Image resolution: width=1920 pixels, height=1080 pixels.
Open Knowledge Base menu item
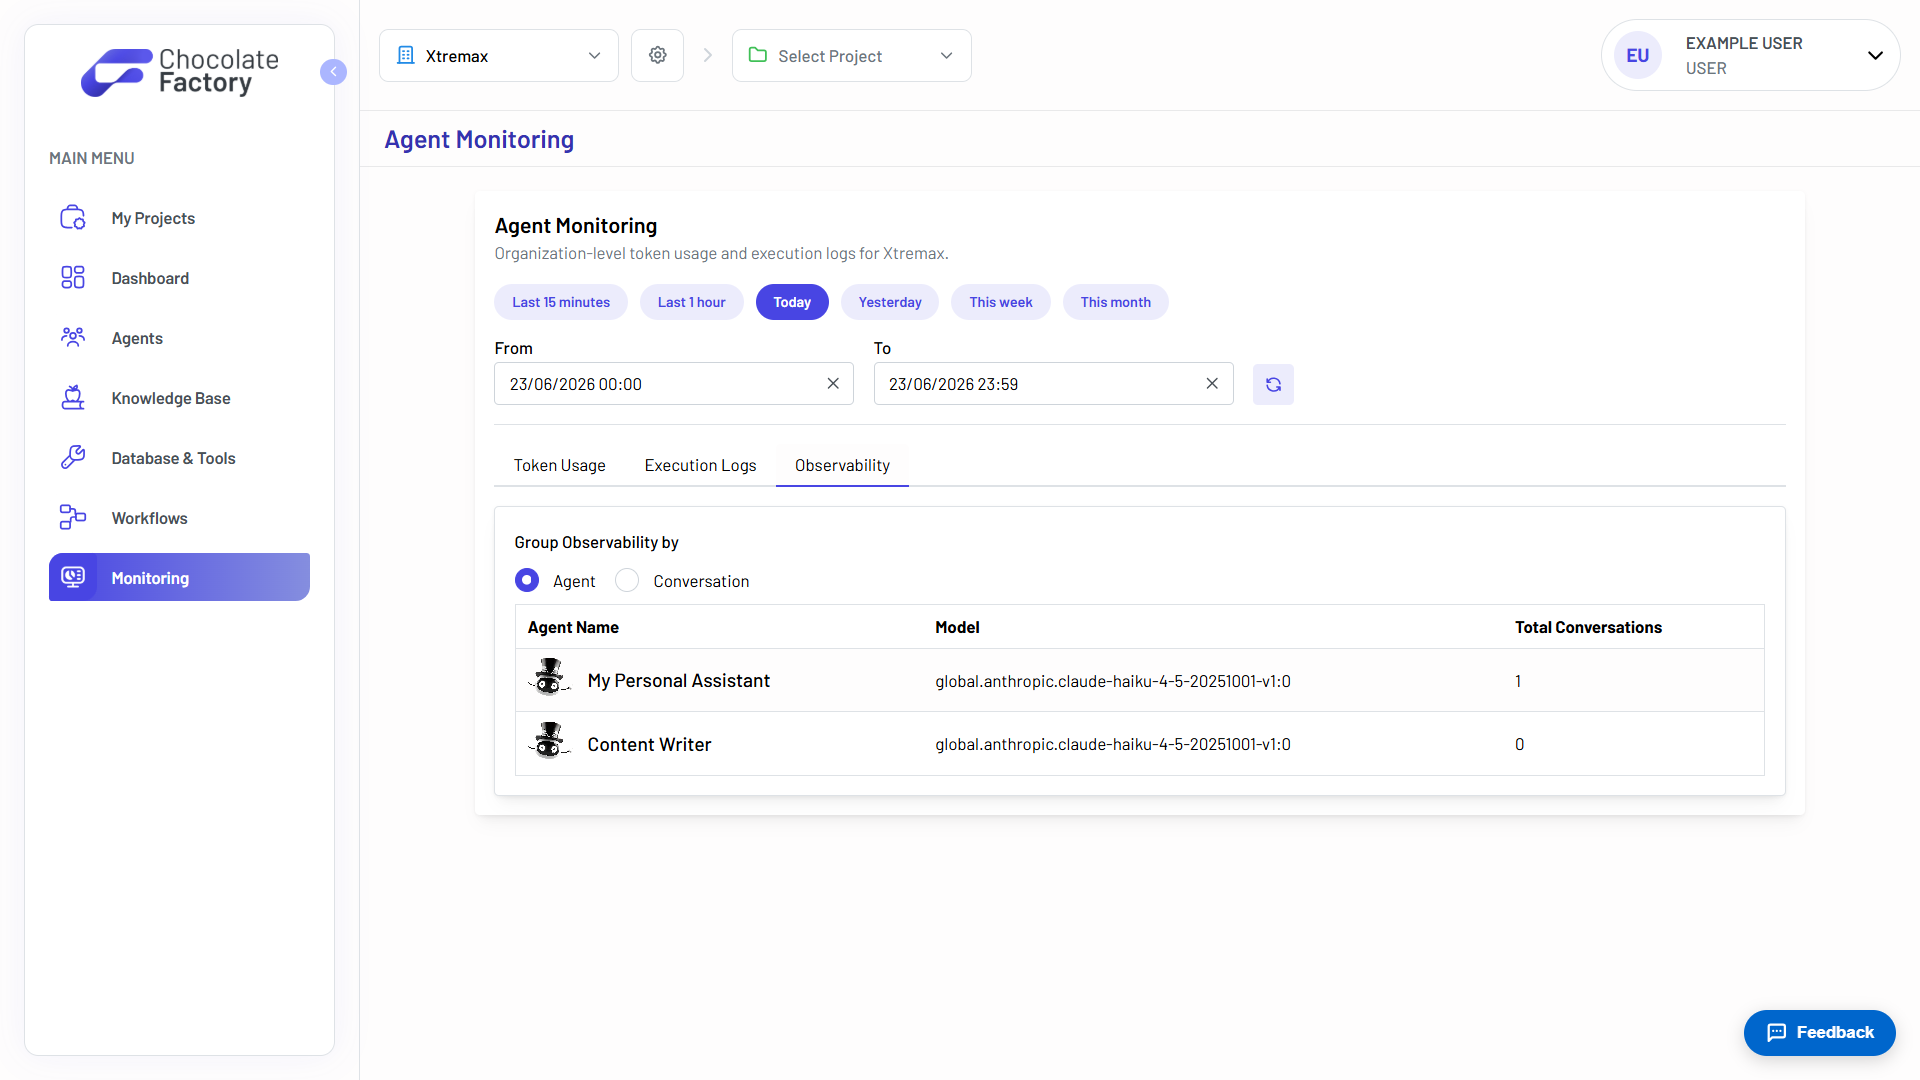point(179,398)
